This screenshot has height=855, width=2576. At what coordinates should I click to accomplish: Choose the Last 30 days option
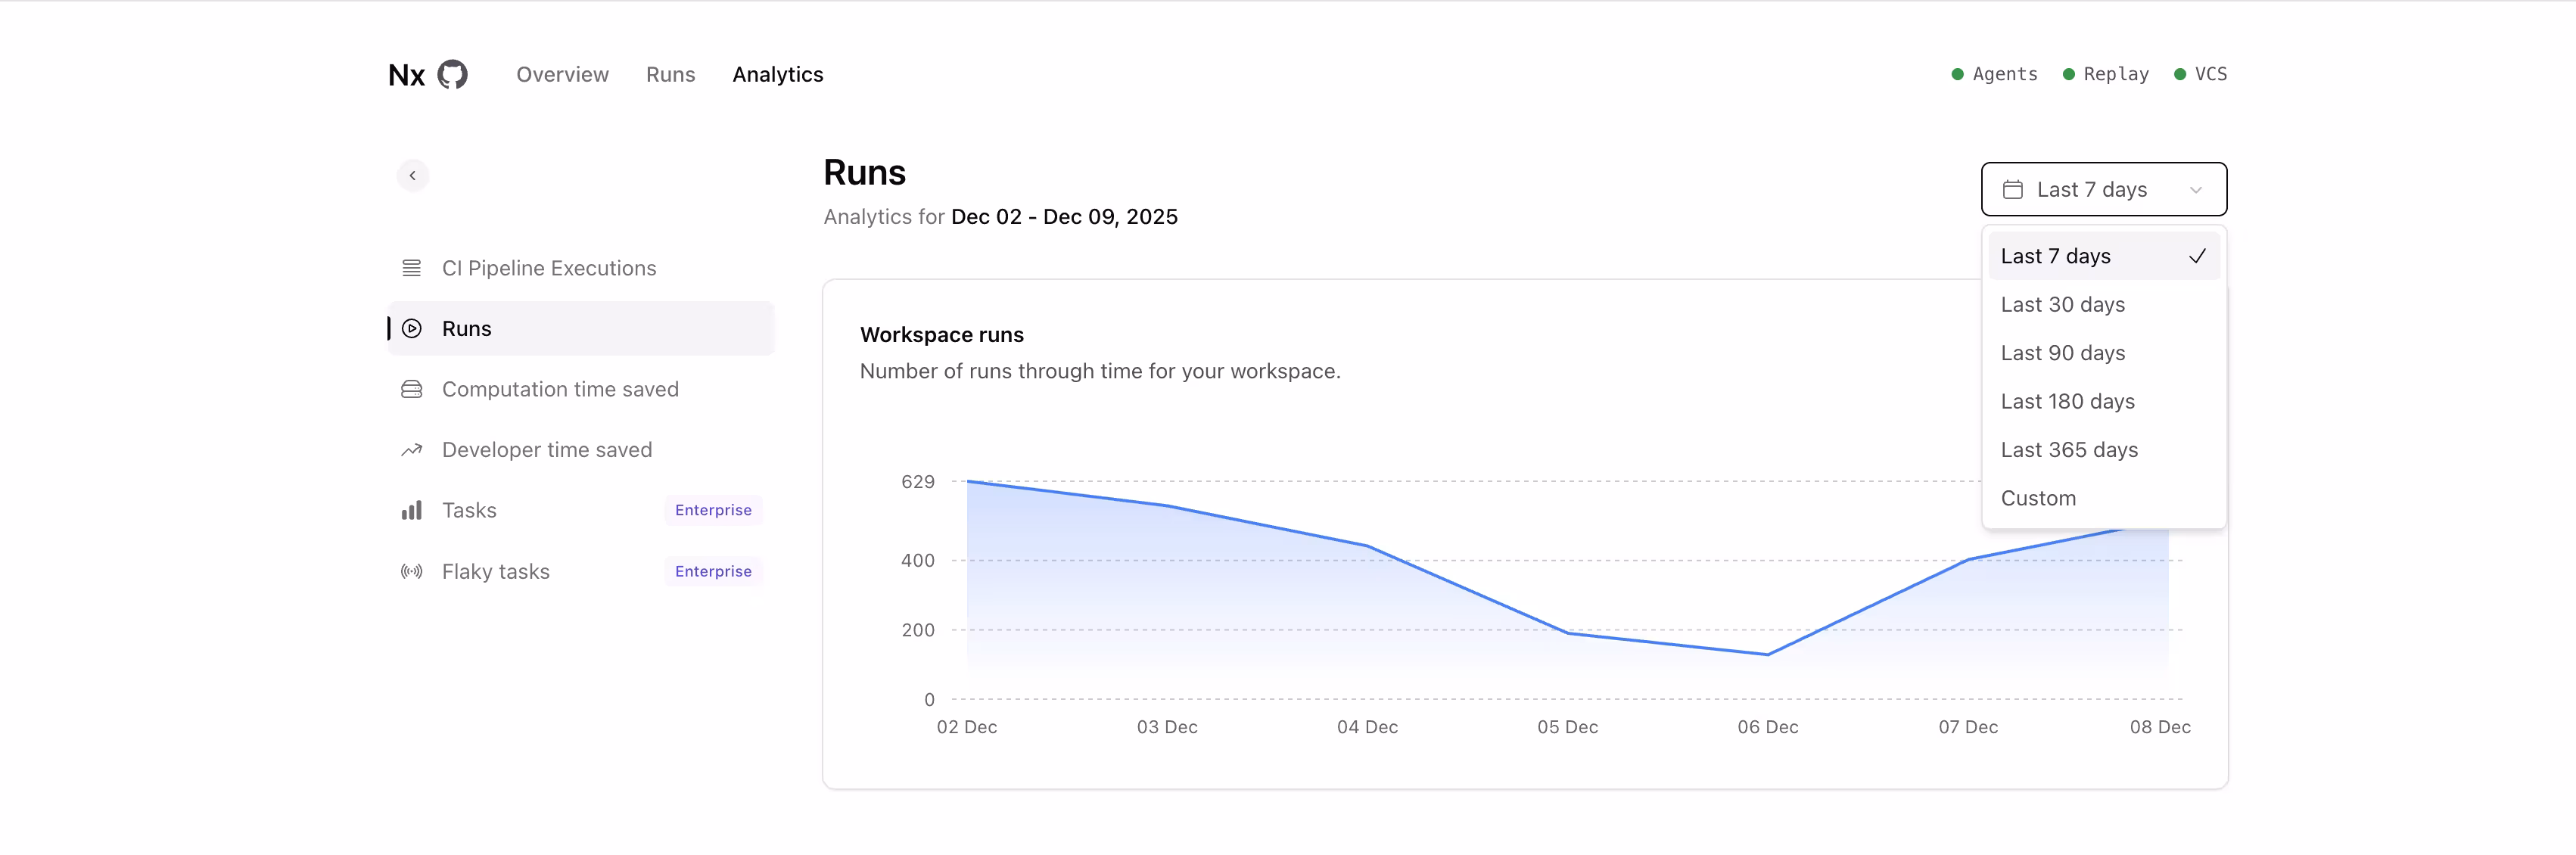(2062, 304)
